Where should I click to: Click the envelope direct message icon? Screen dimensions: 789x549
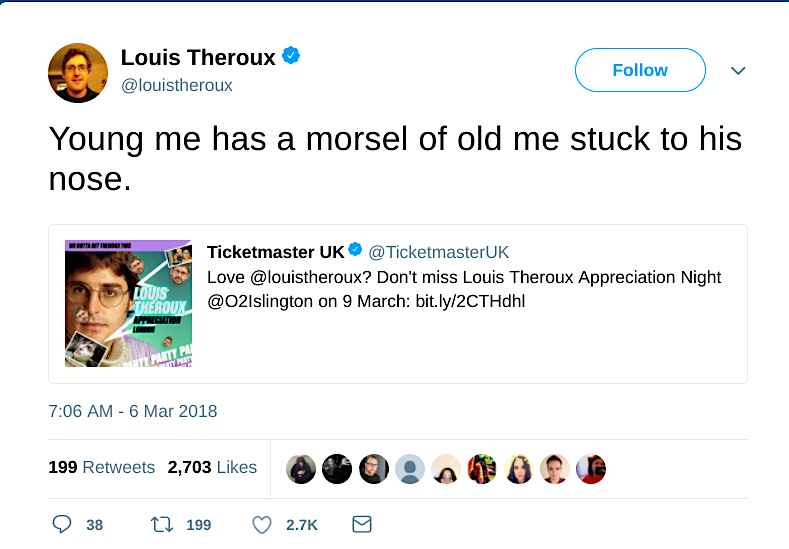(362, 524)
